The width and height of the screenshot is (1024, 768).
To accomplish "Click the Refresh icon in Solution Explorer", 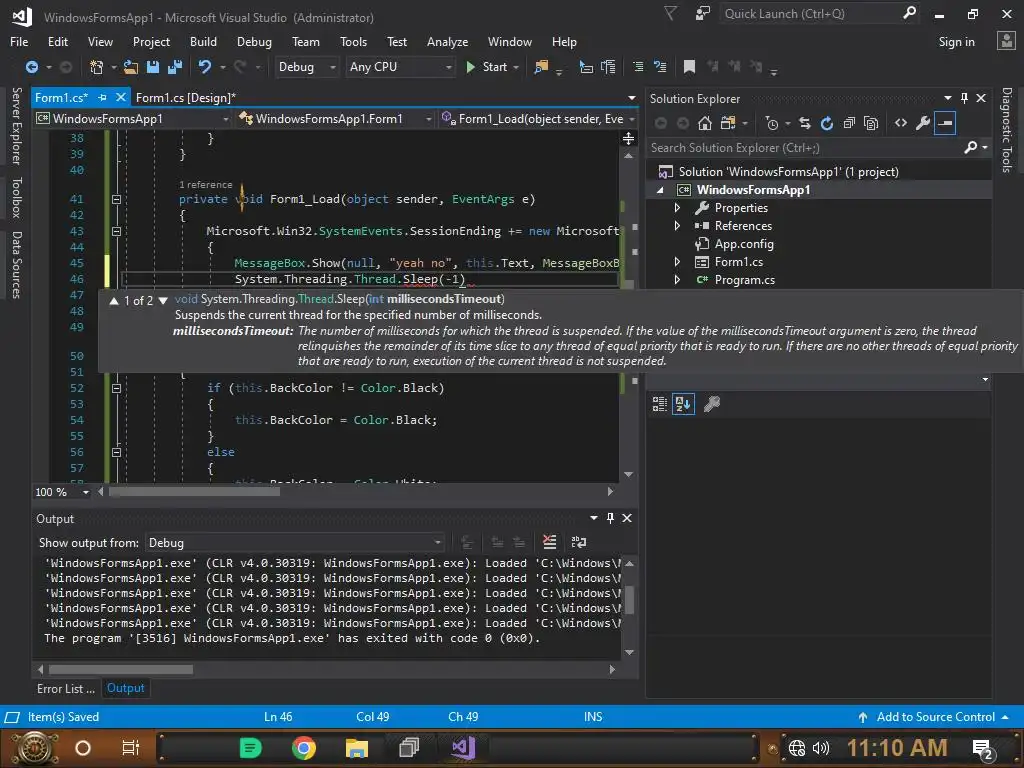I will pyautogui.click(x=827, y=123).
